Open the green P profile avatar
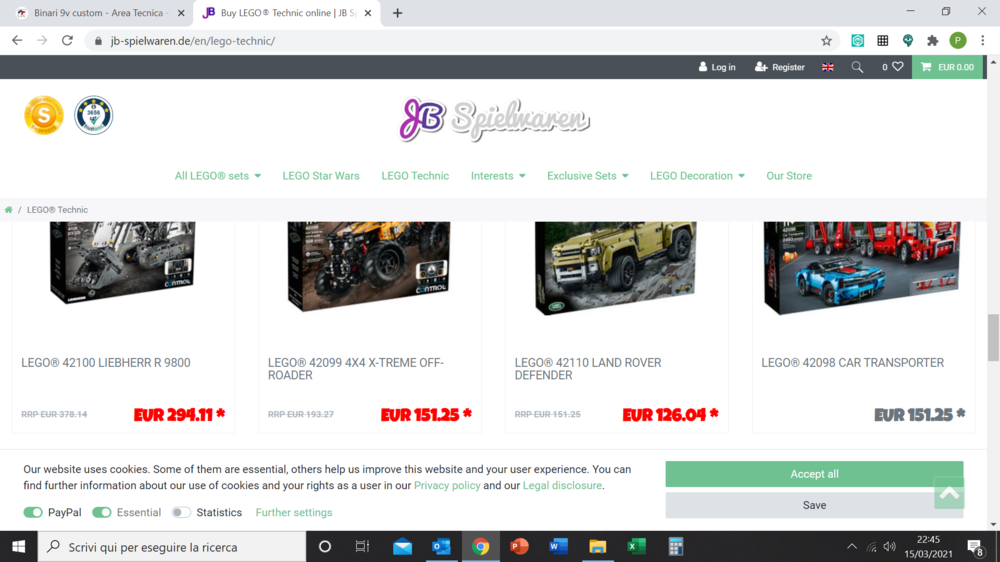The width and height of the screenshot is (1000, 562). tap(957, 41)
